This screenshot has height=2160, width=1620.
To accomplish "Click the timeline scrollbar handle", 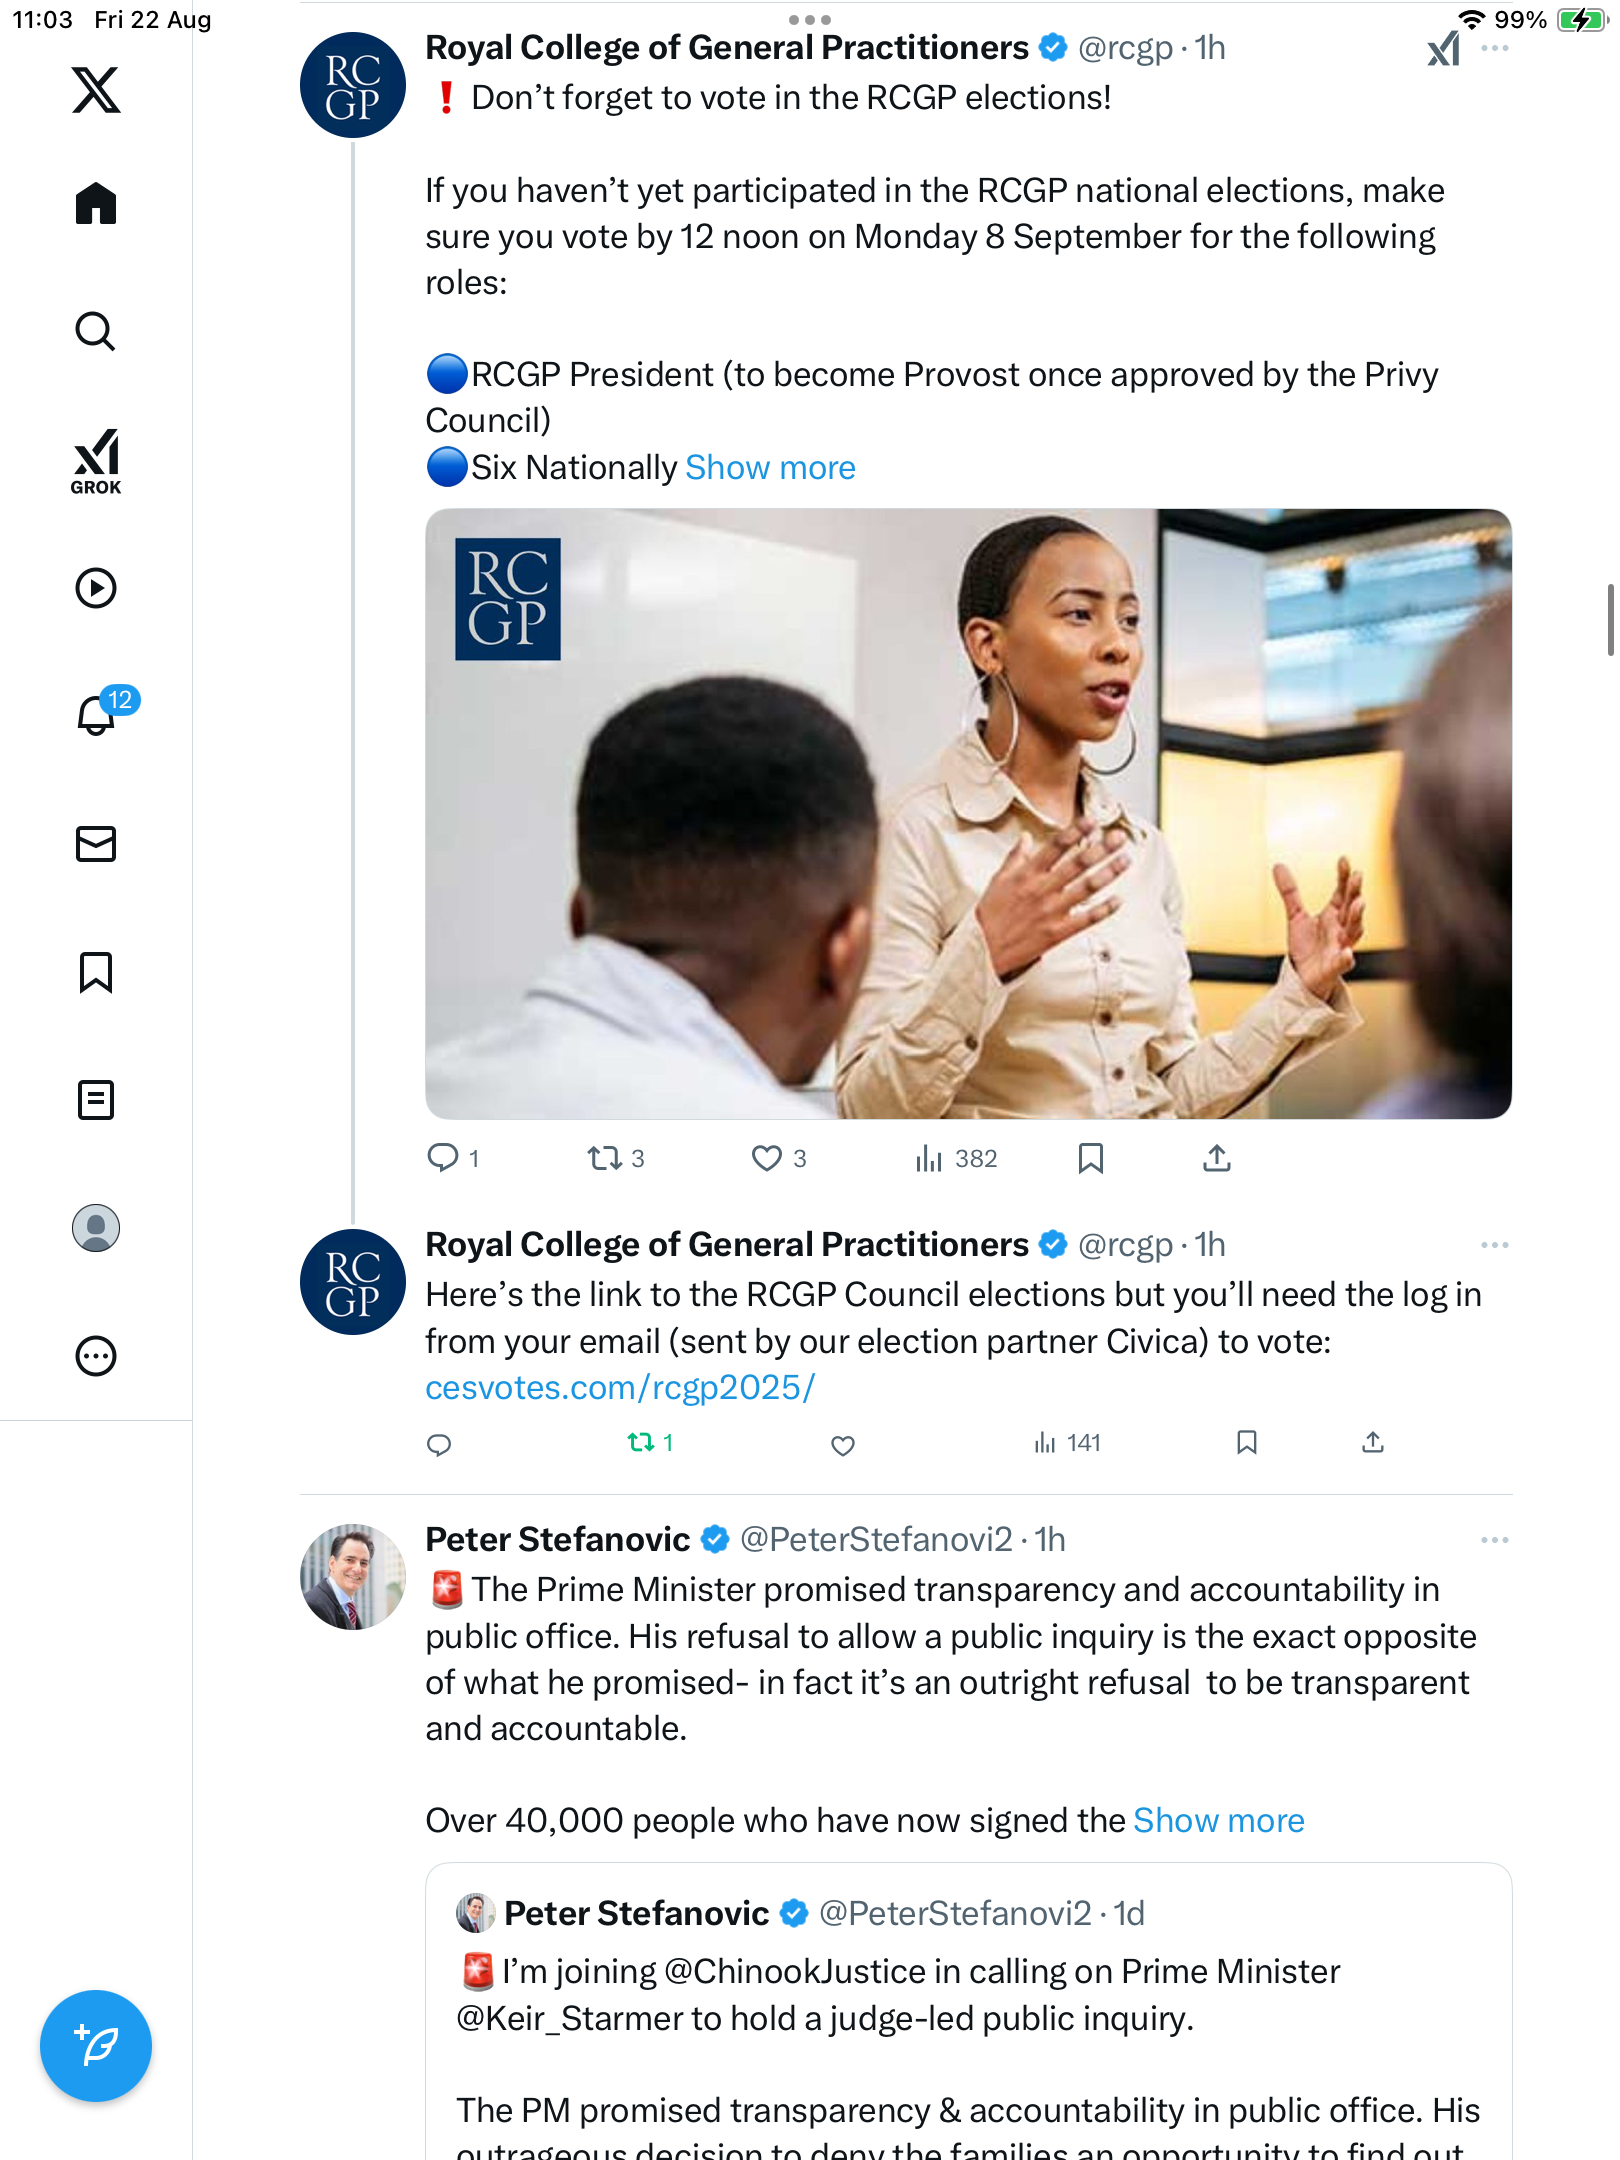I will [1609, 620].
